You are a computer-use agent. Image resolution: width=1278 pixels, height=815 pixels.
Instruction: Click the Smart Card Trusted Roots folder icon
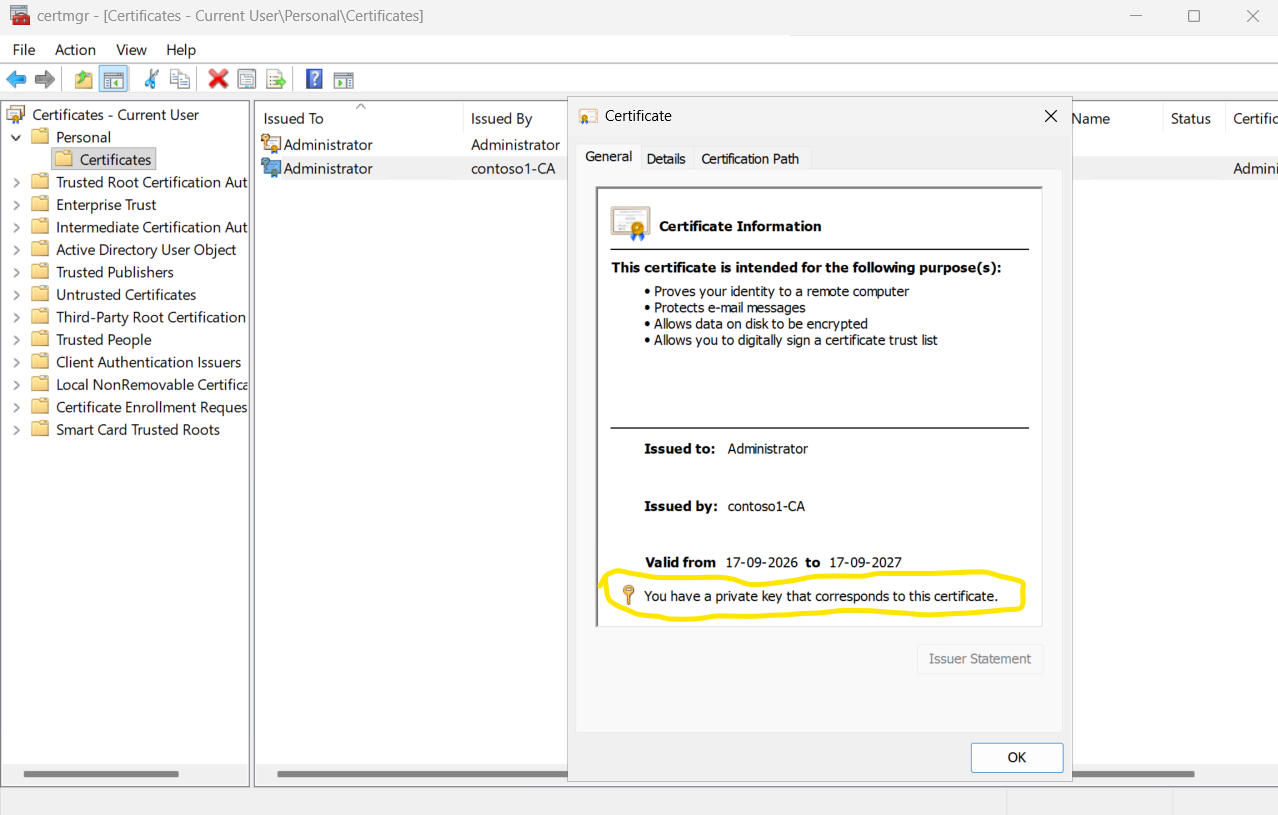[40, 429]
